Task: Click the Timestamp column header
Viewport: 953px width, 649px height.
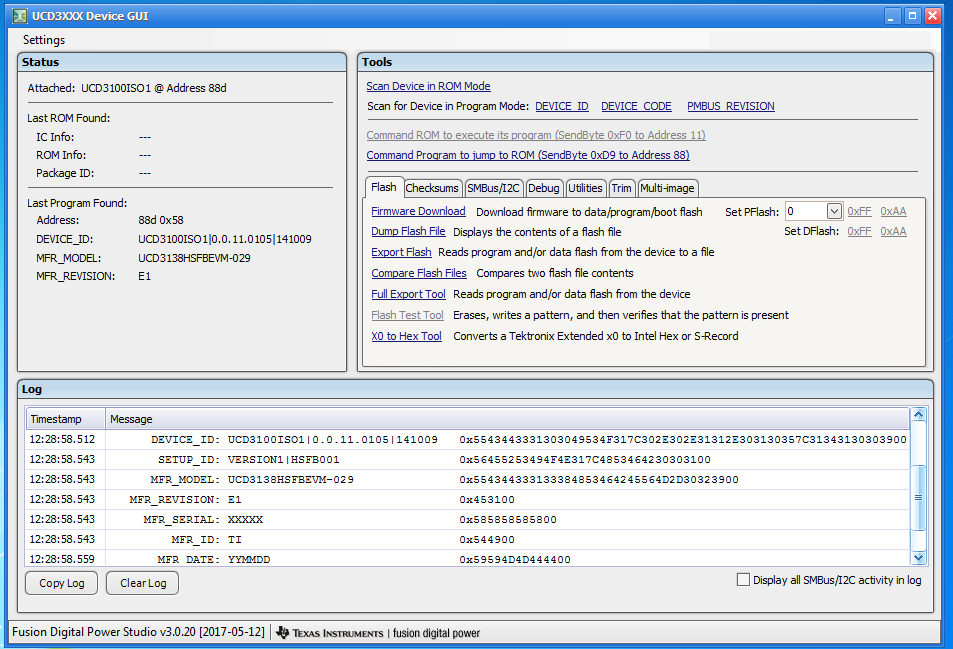Action: coord(66,419)
